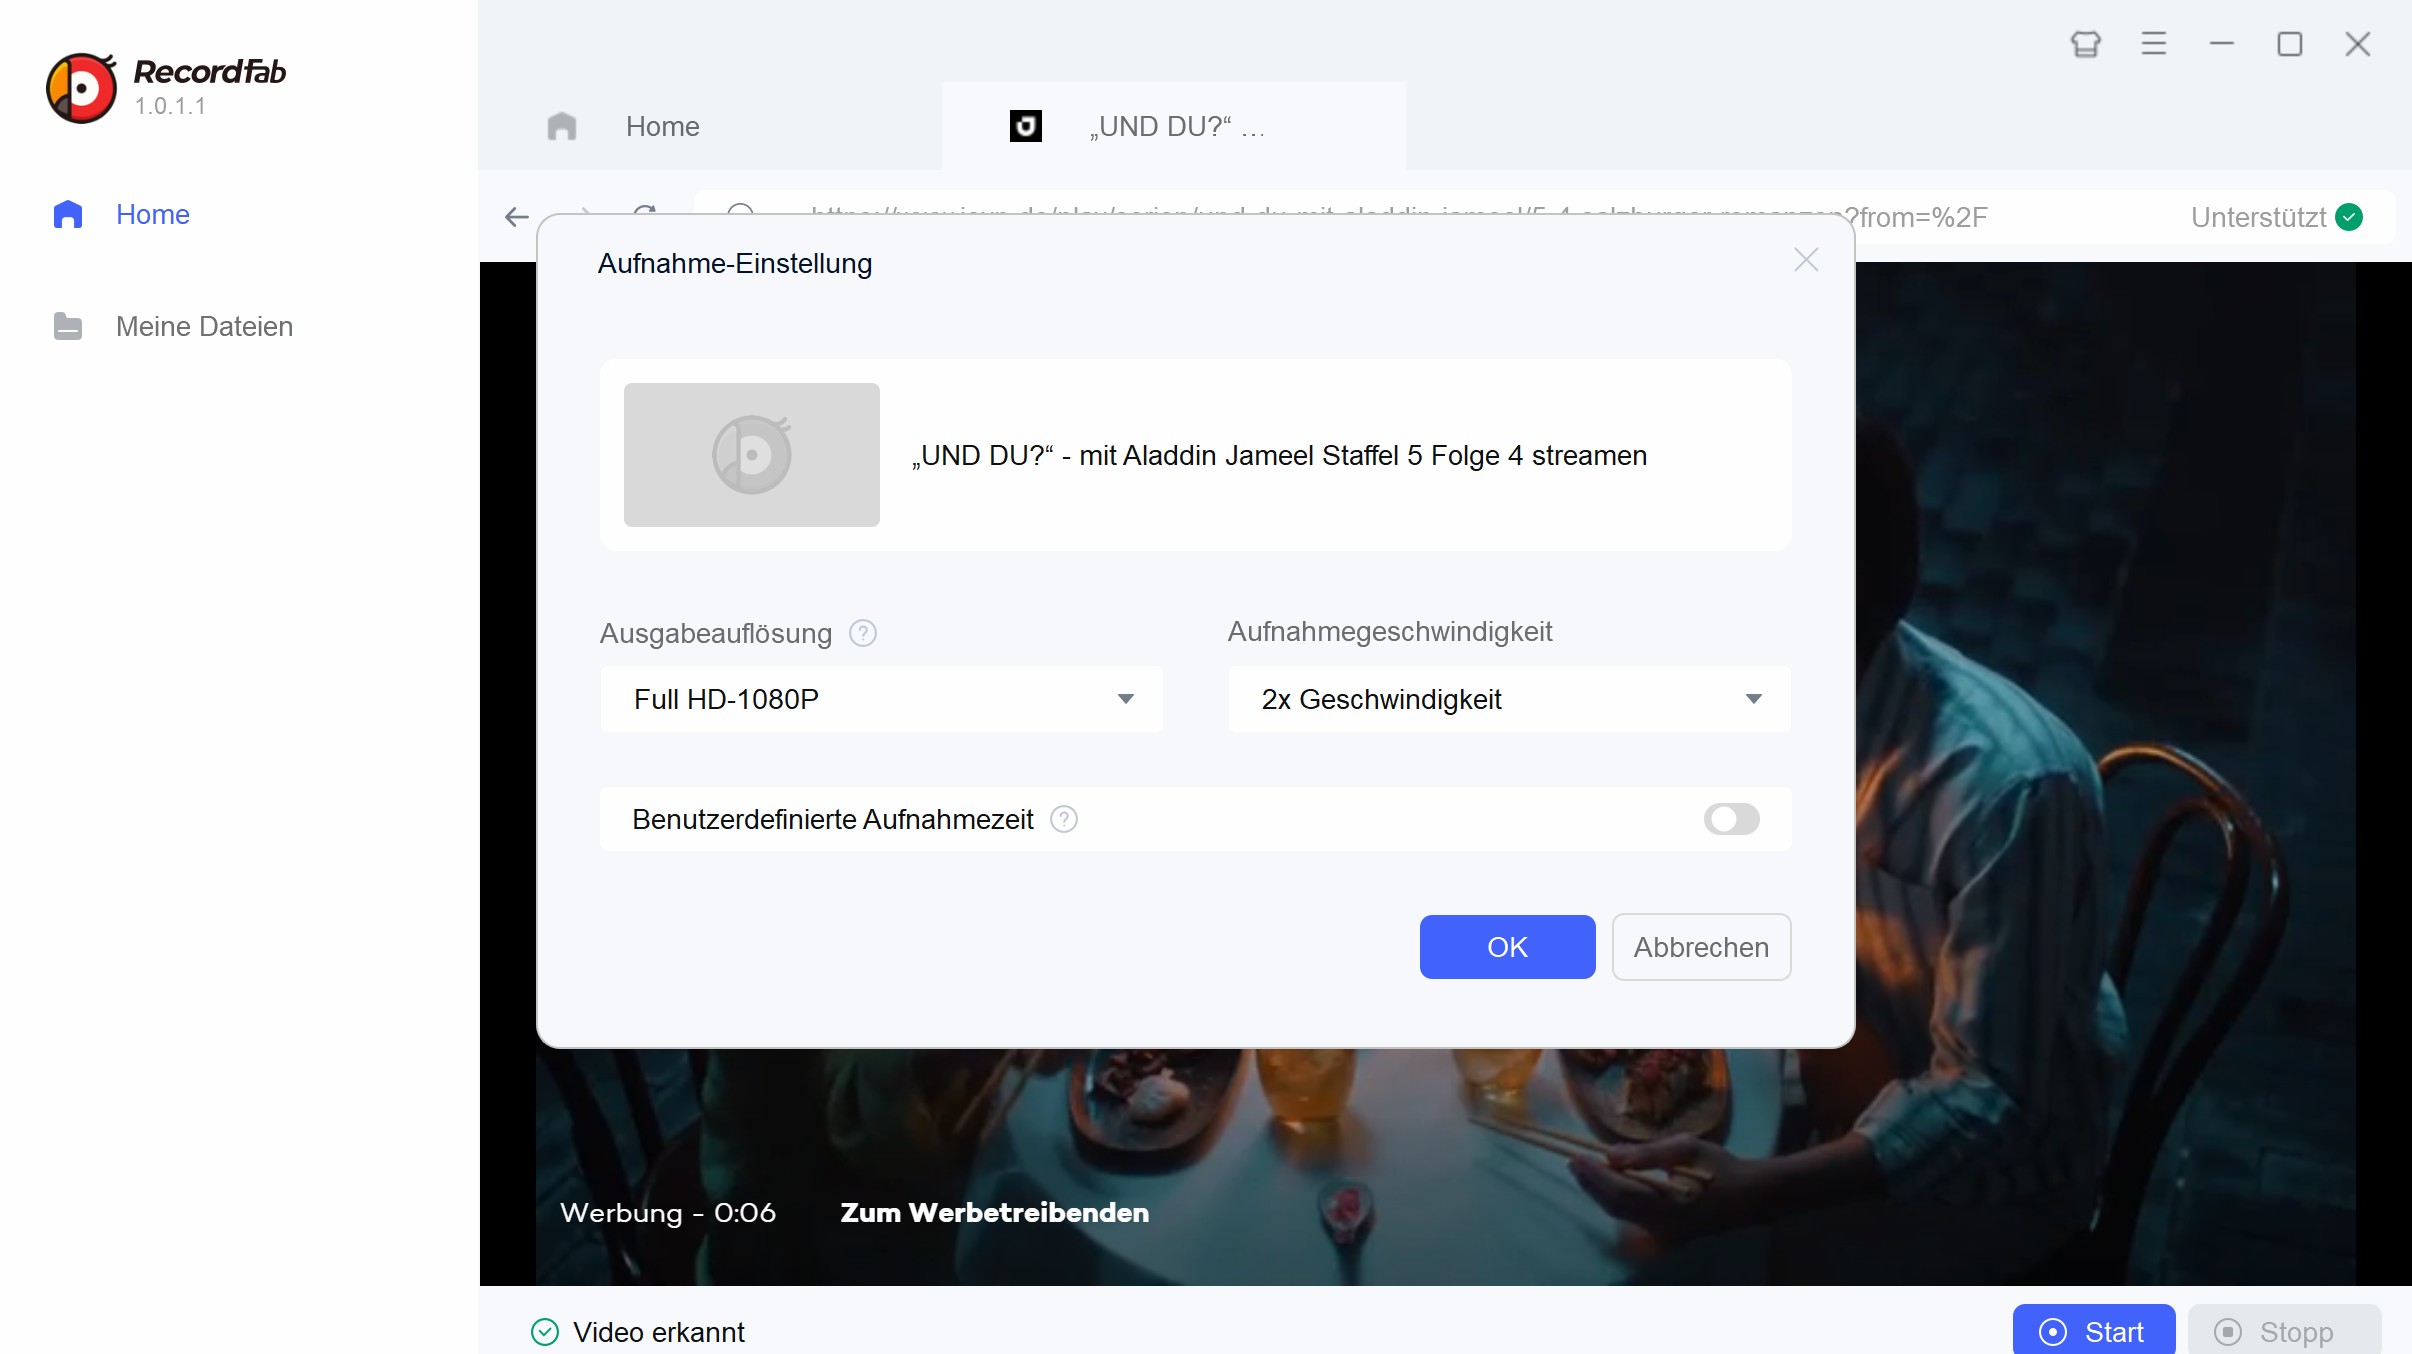Click the Joyn favicon on the tab
2412x1354 pixels.
tap(1026, 126)
